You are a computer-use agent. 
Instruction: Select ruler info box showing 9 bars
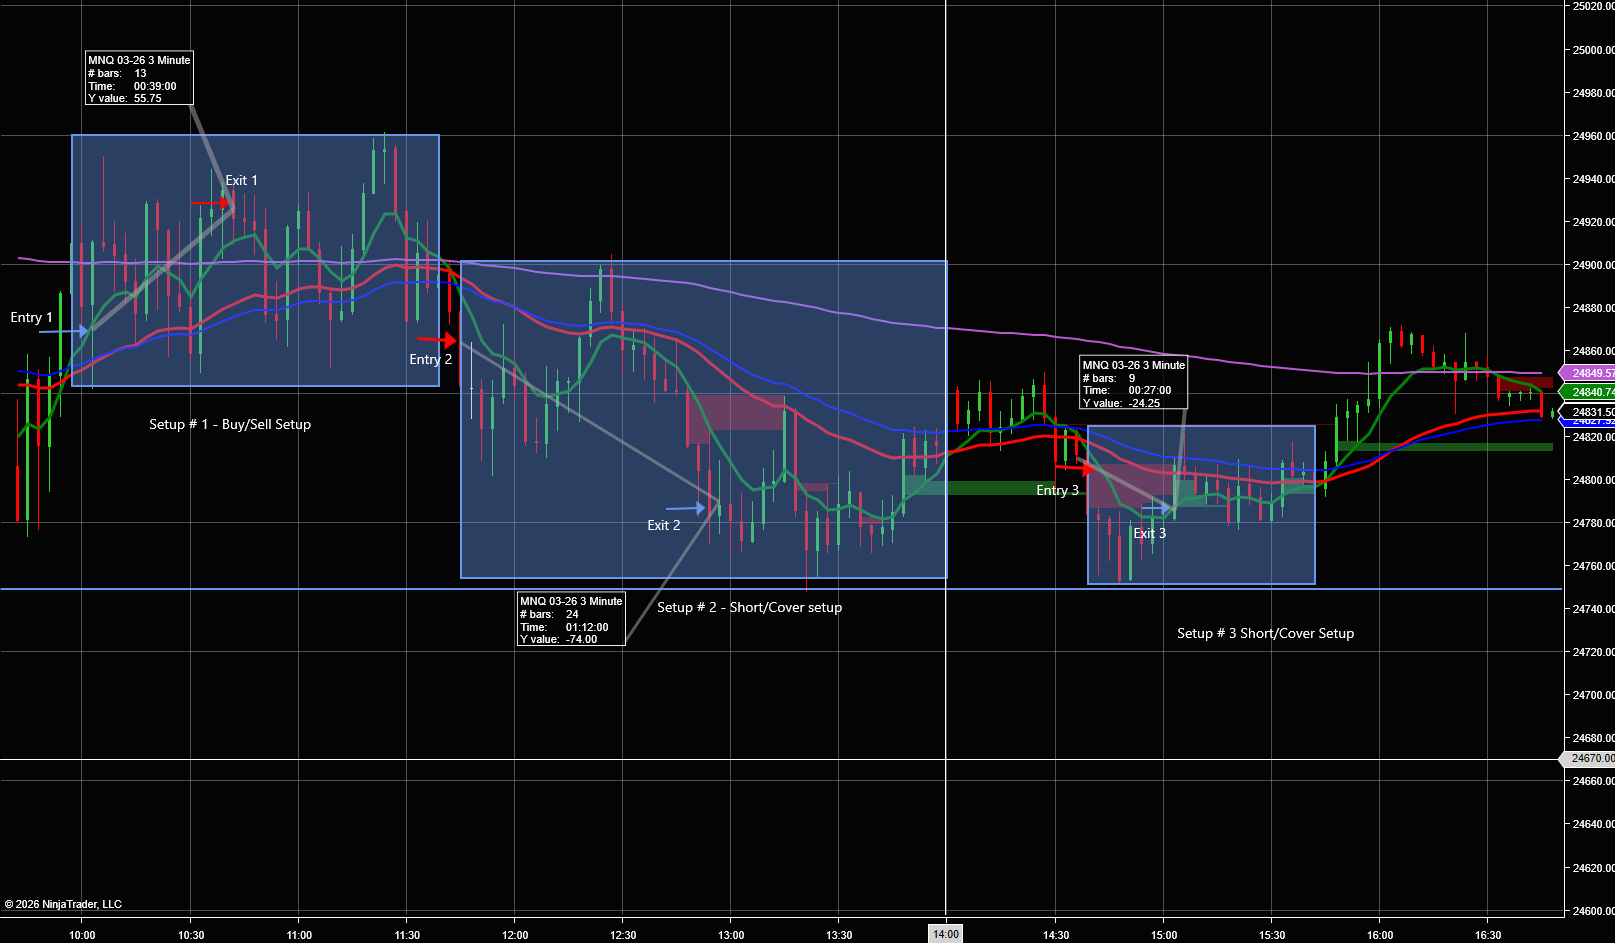click(1134, 383)
